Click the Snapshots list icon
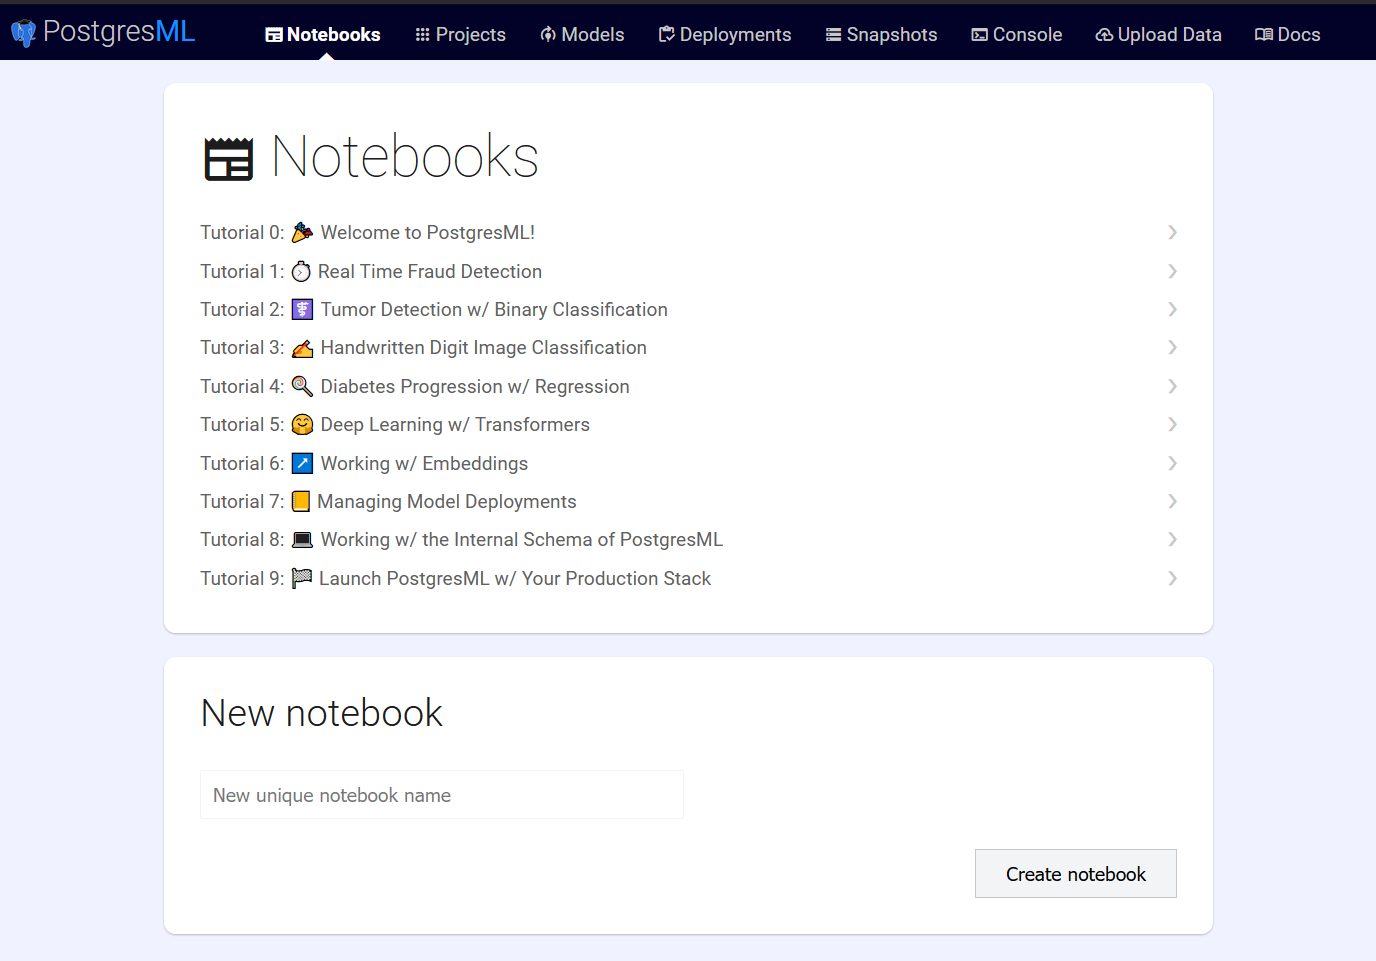This screenshot has height=961, width=1376. pyautogui.click(x=833, y=35)
